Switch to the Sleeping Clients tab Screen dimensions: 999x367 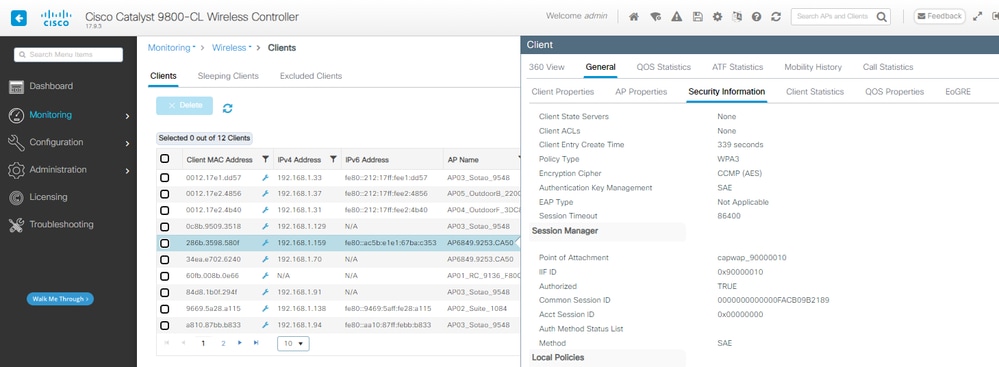pyautogui.click(x=228, y=76)
